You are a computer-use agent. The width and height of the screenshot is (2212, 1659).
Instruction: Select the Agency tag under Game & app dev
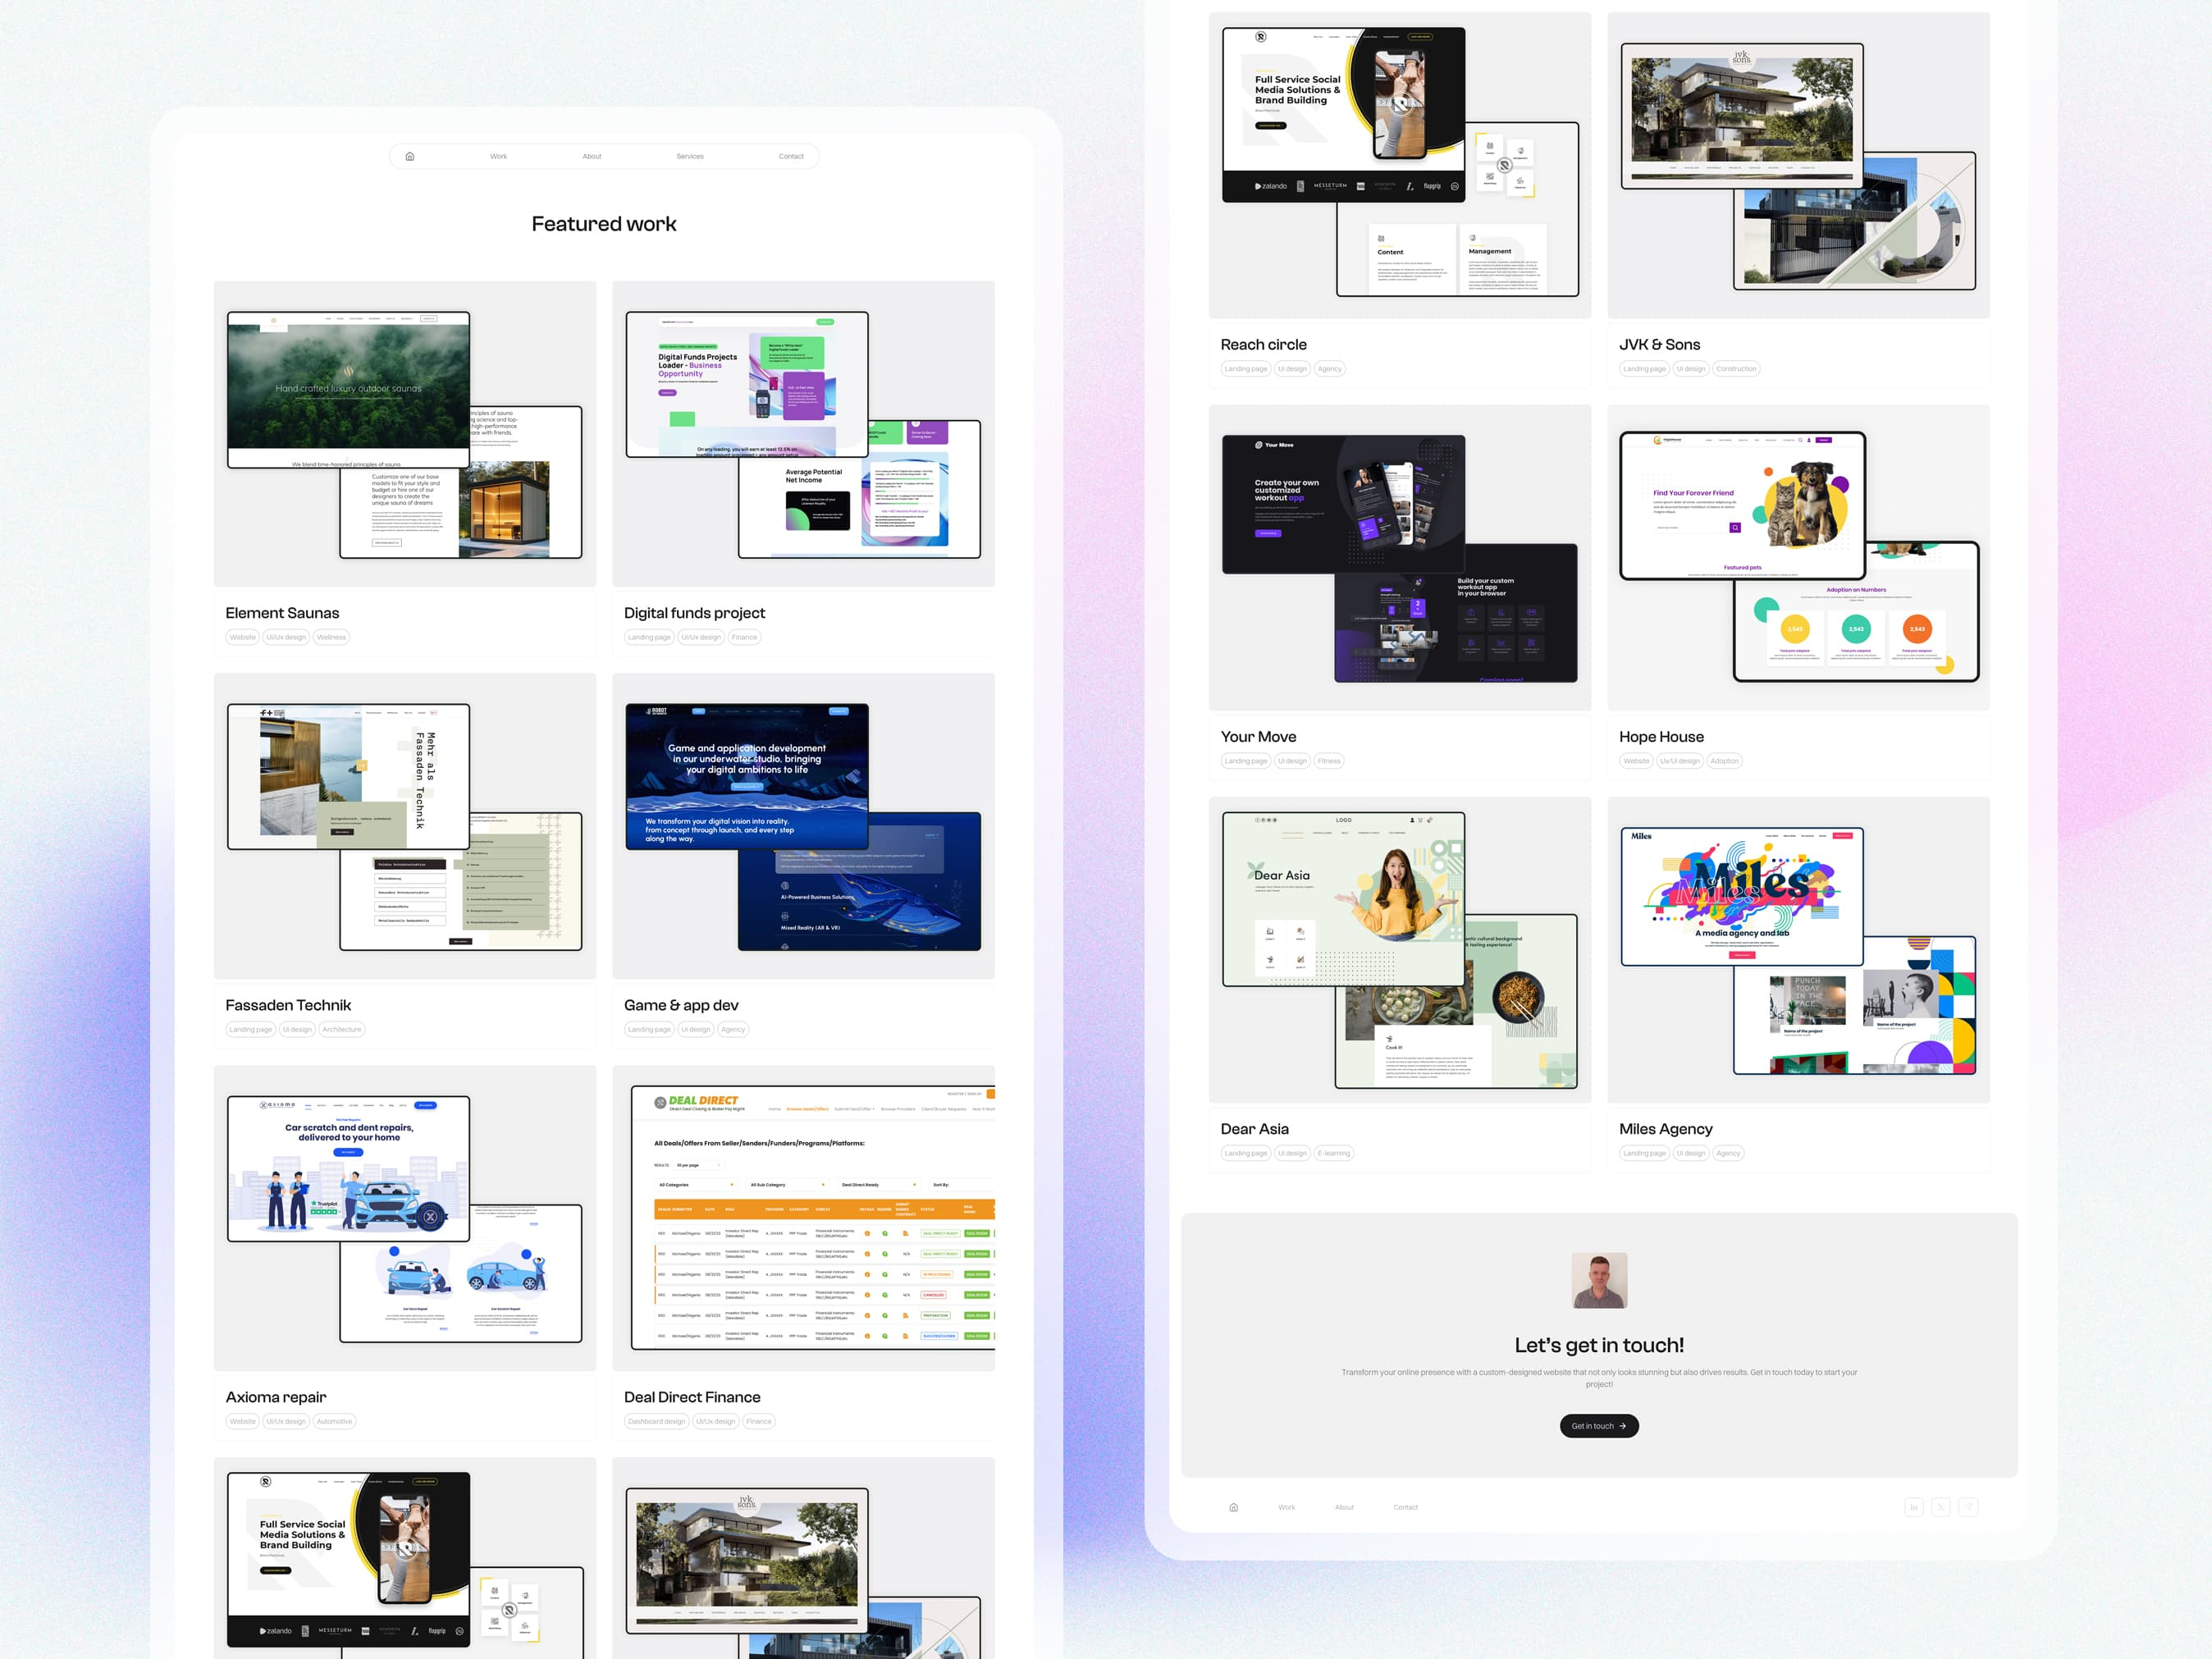(733, 1029)
